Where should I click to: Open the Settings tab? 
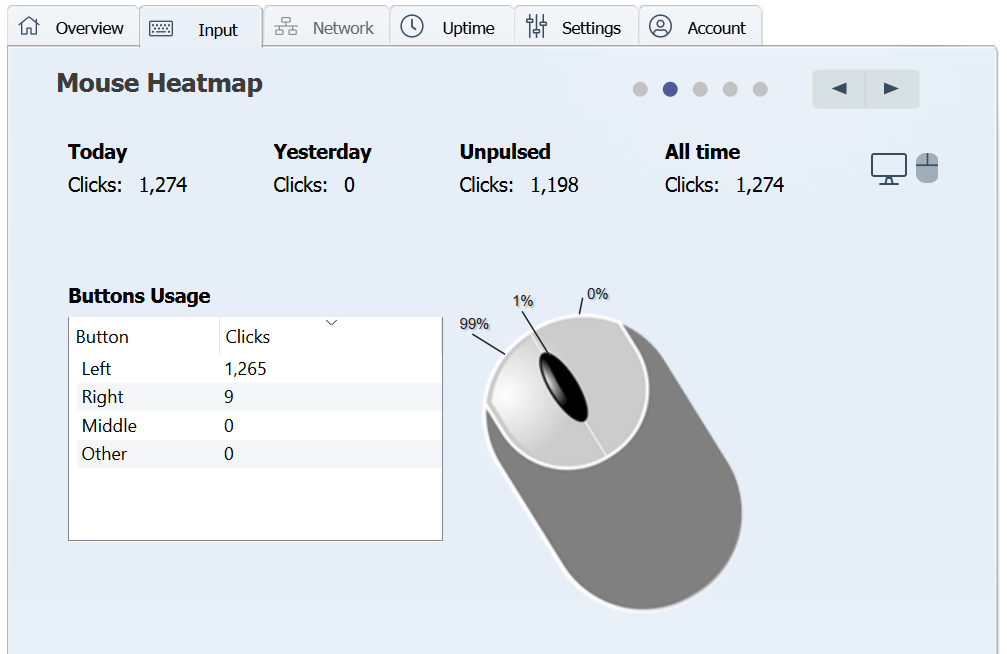point(576,27)
